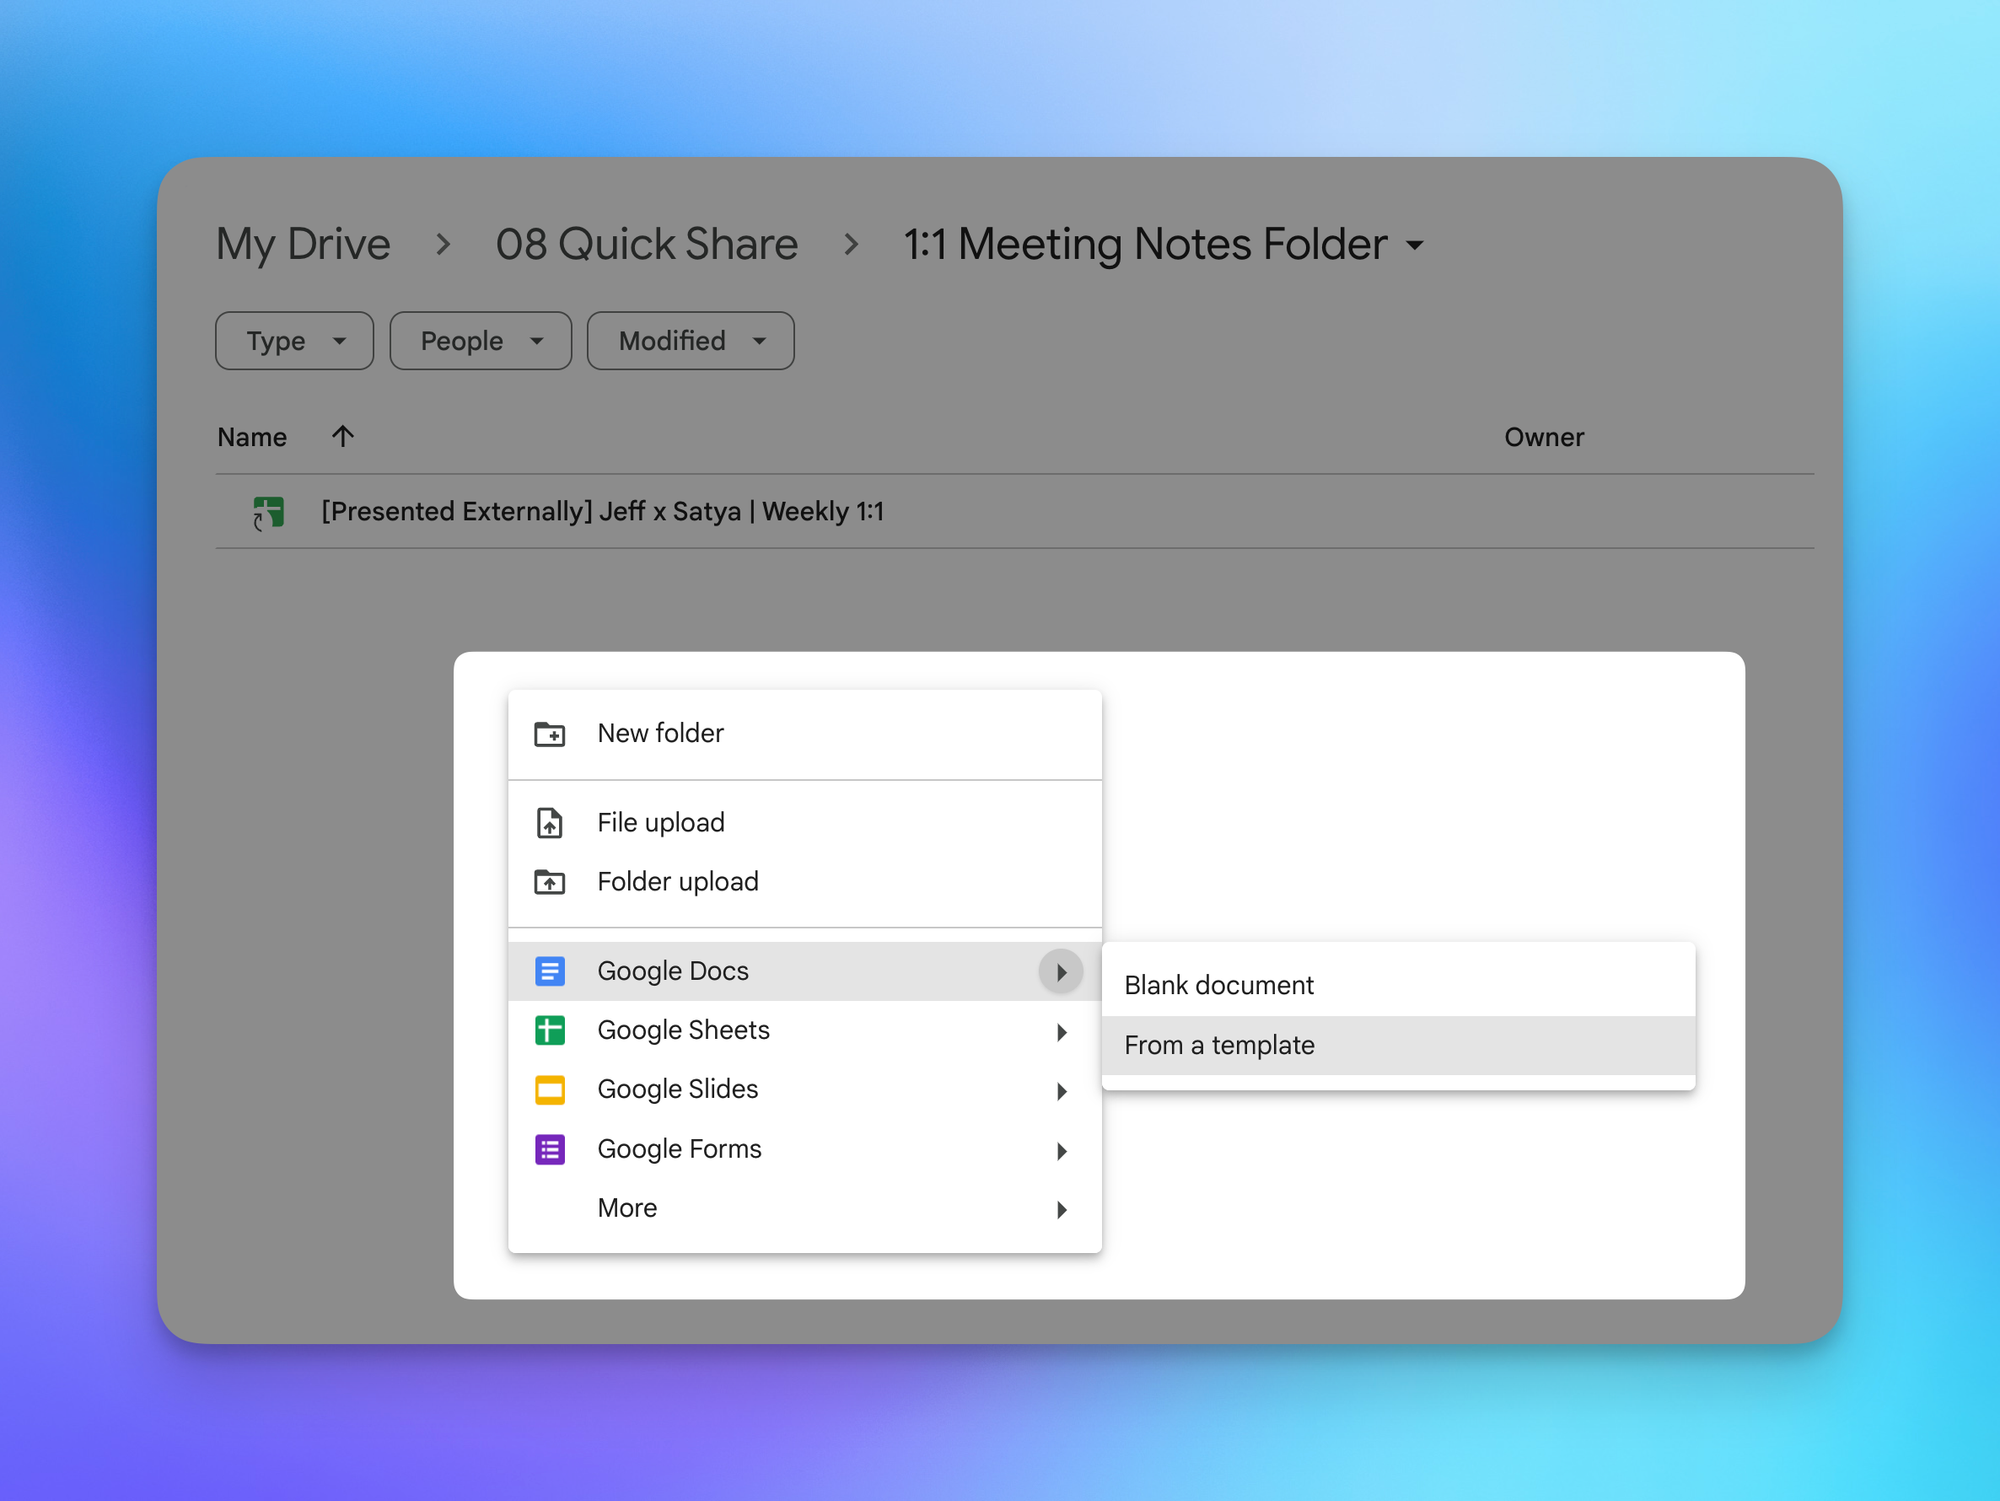The width and height of the screenshot is (2000, 1501).
Task: Click the green Google Sheets icon
Action: 549,1030
